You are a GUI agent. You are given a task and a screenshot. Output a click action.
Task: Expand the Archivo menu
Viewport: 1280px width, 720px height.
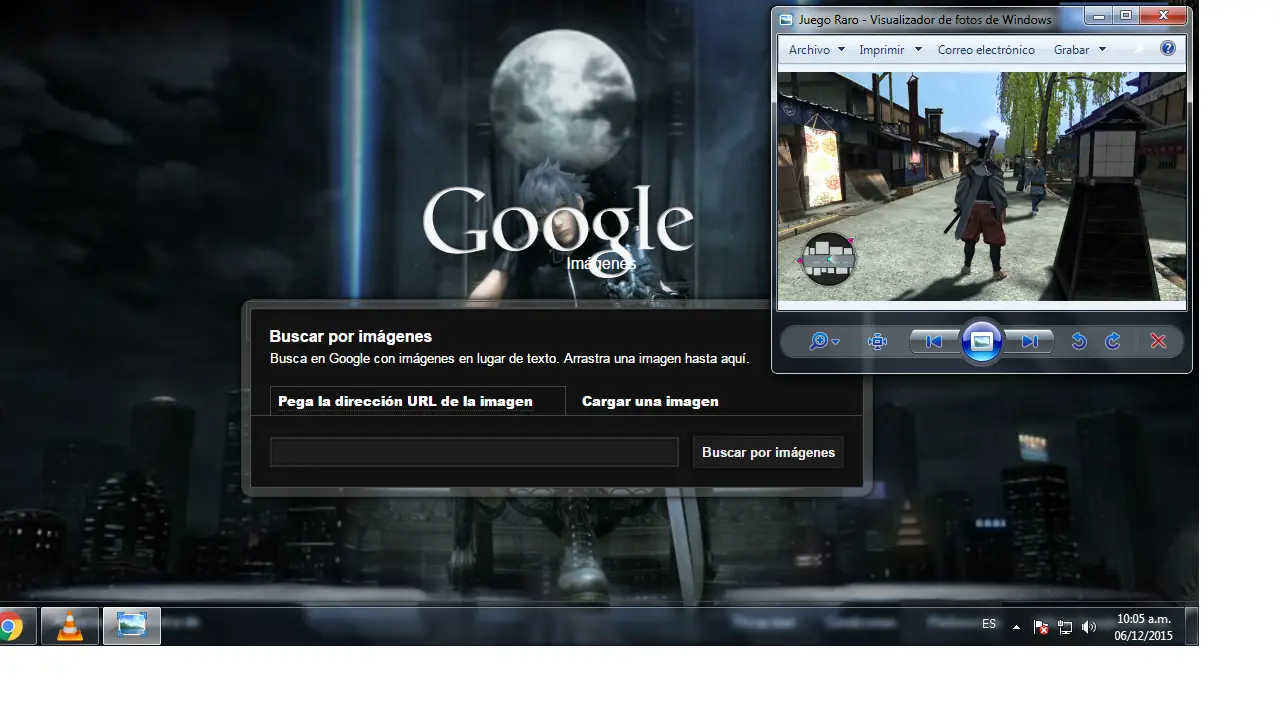click(x=816, y=50)
